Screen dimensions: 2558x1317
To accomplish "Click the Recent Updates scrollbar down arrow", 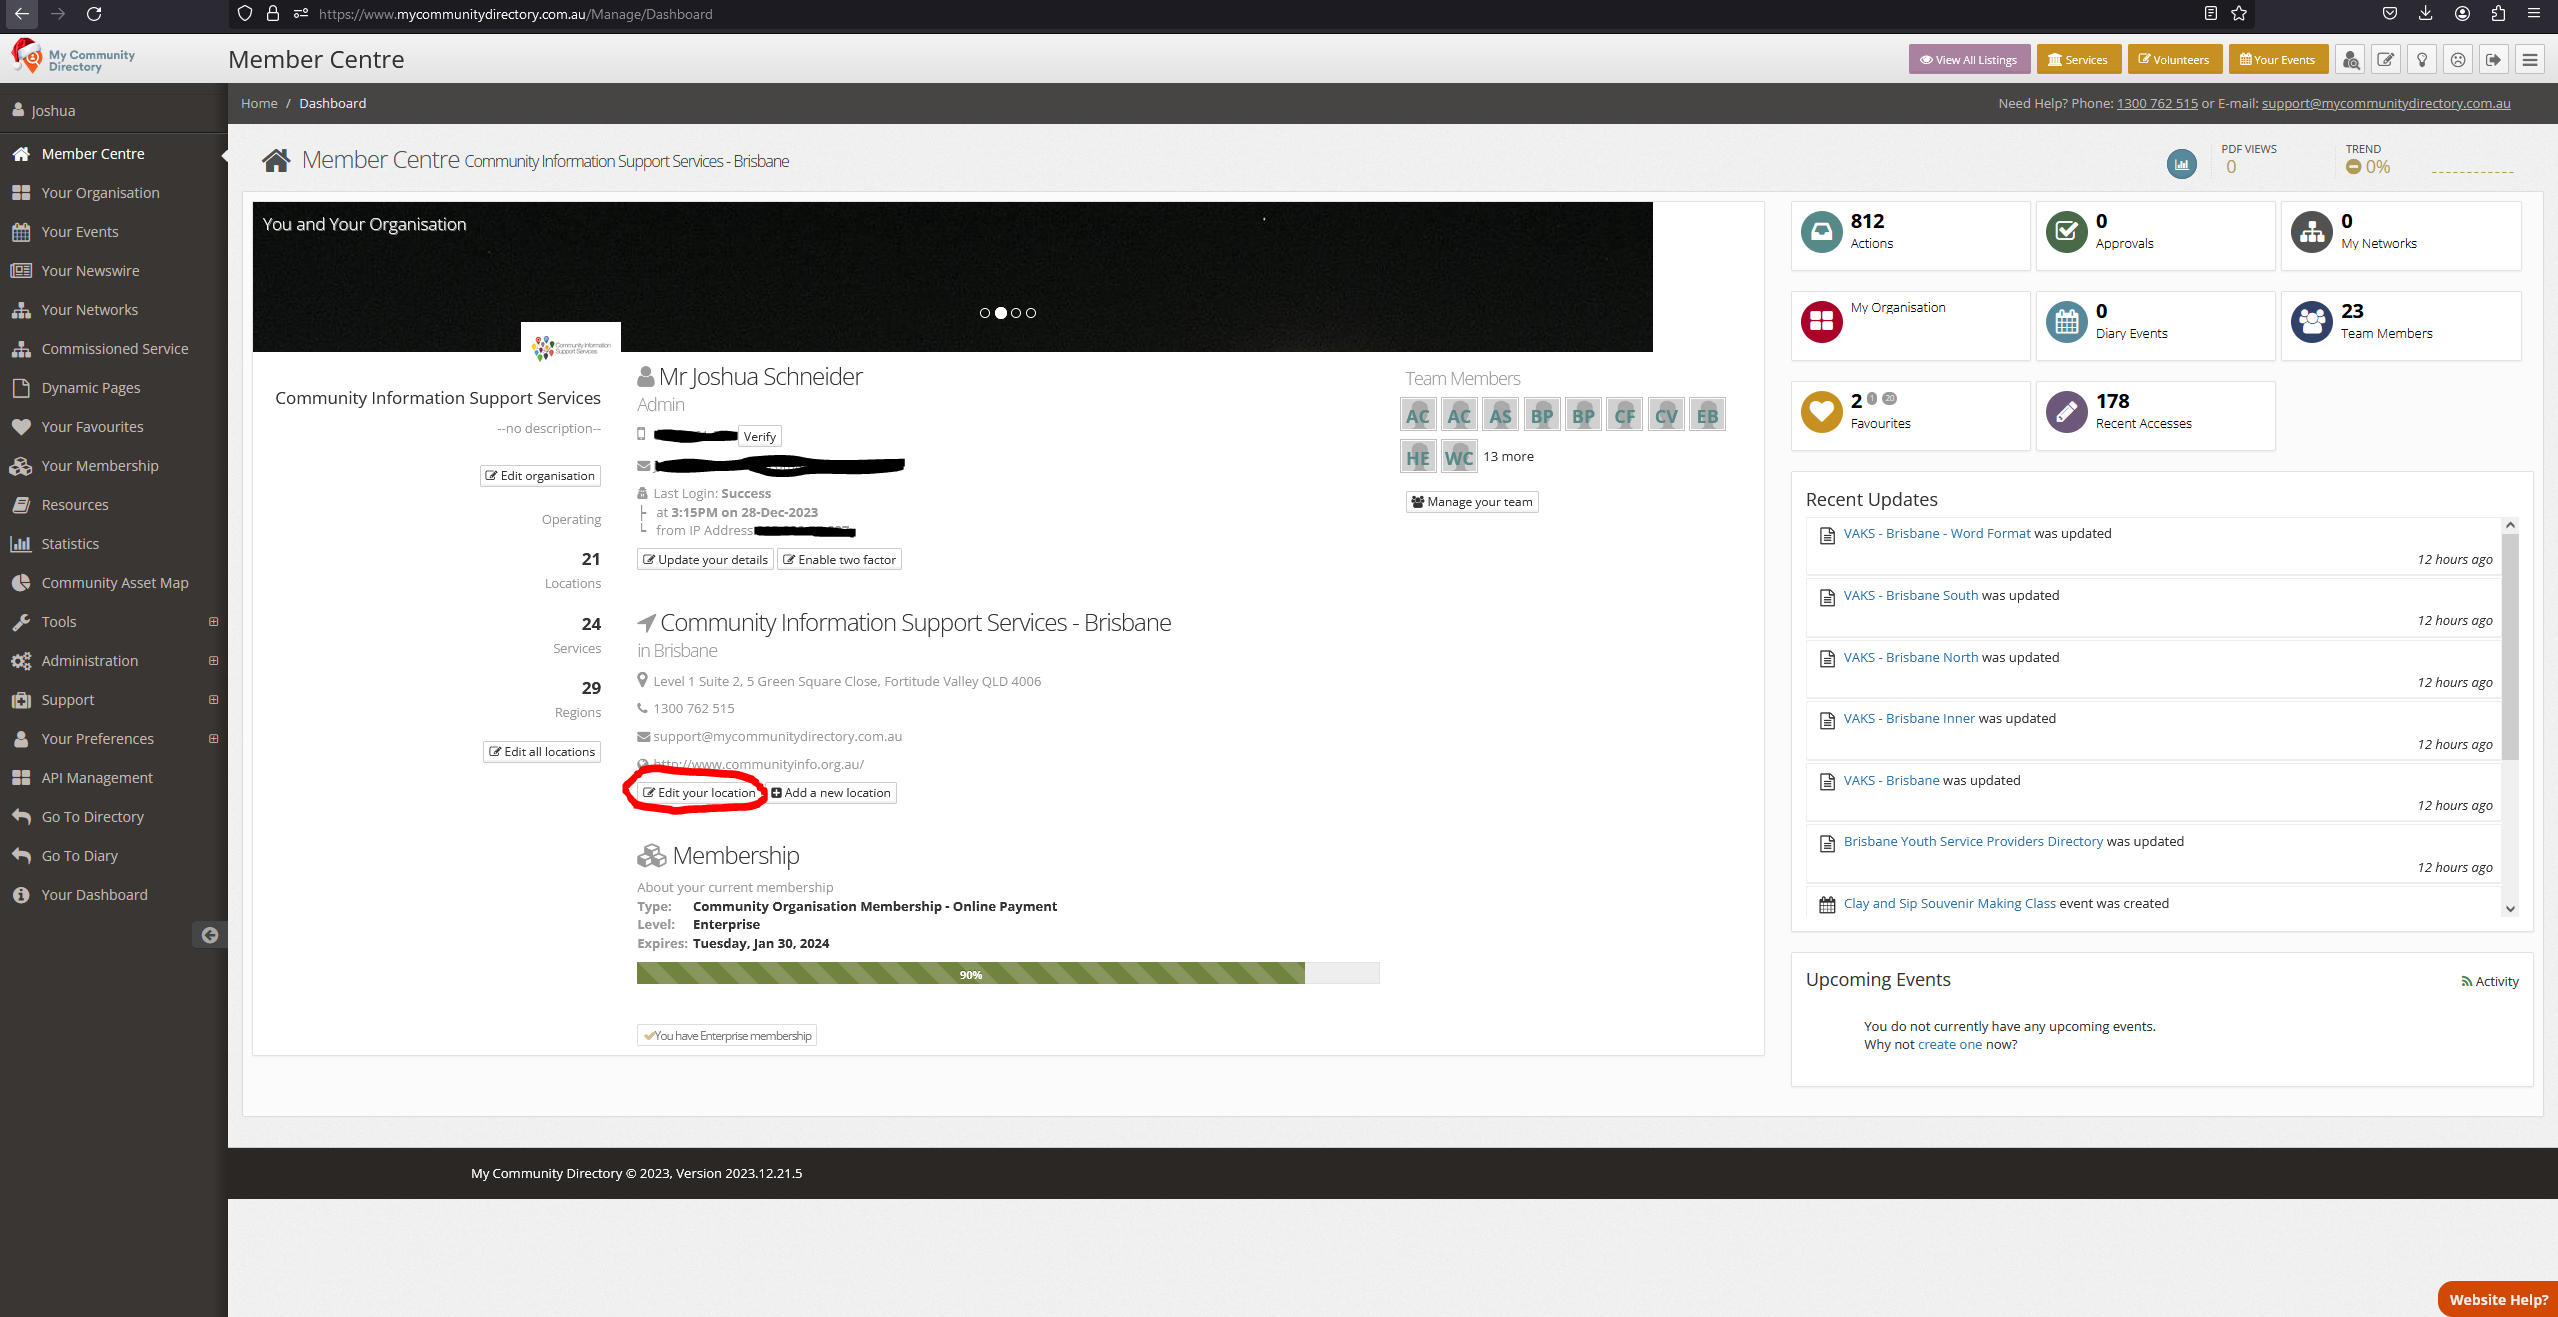I will (x=2510, y=909).
